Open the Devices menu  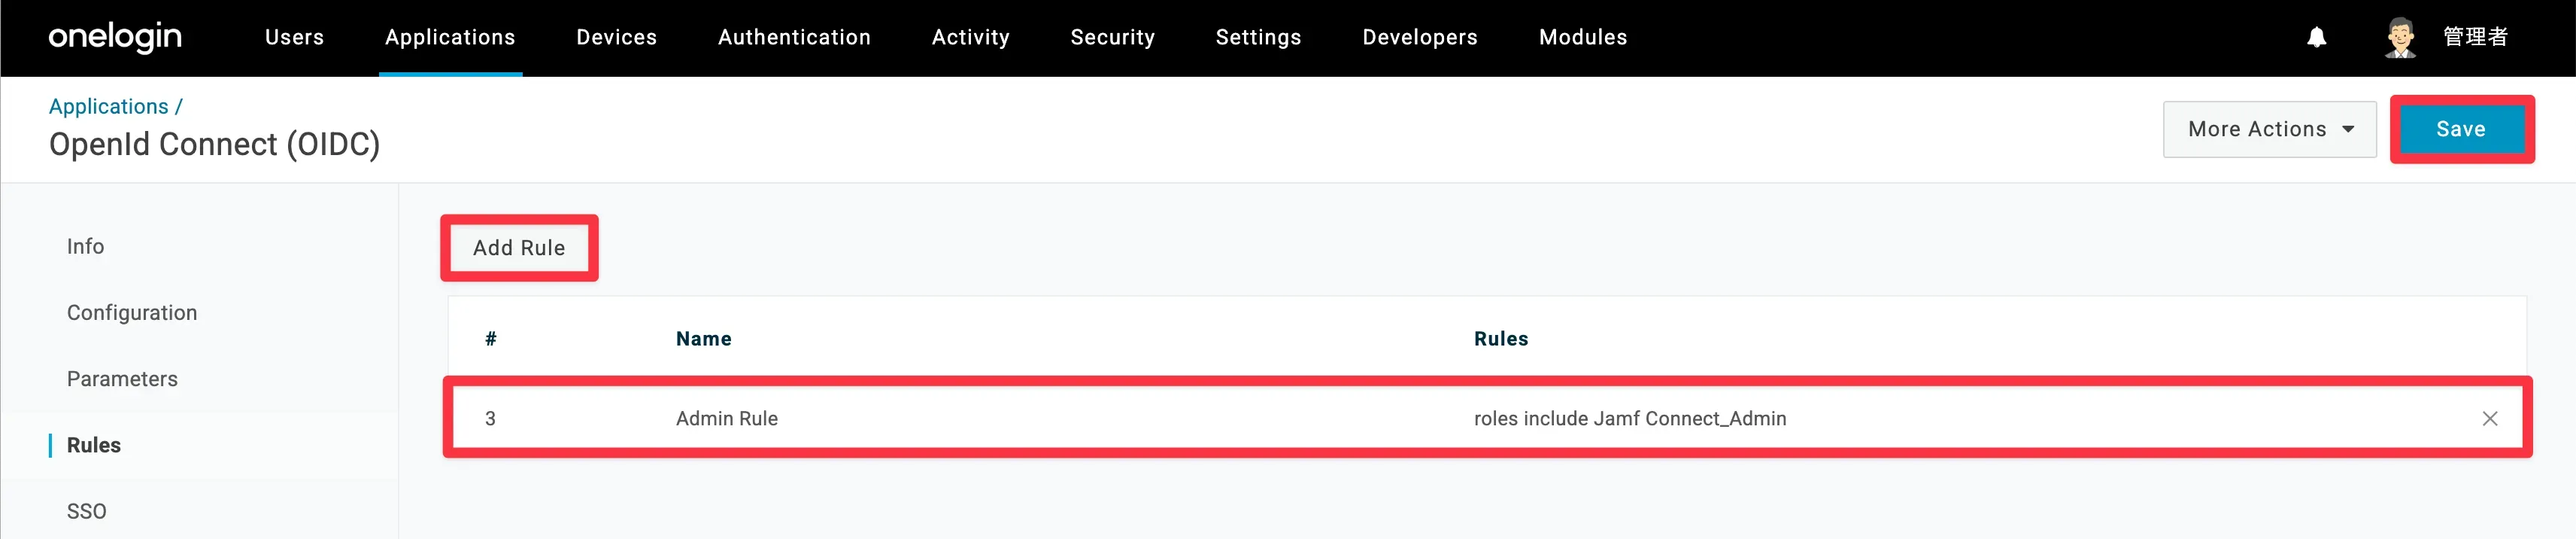point(616,37)
